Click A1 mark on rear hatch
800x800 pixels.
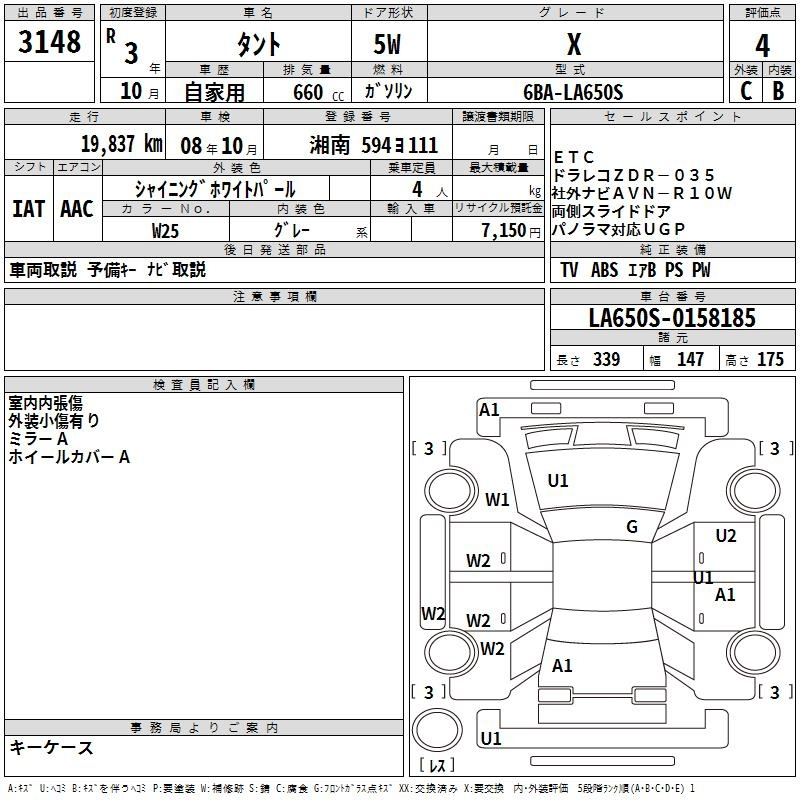click(x=562, y=666)
